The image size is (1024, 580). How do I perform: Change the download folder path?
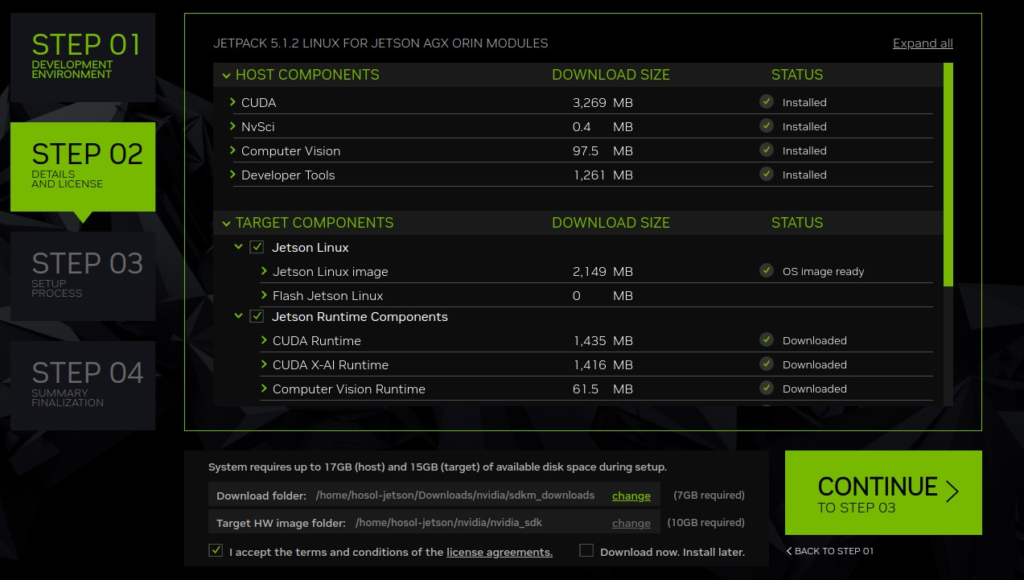tap(631, 496)
